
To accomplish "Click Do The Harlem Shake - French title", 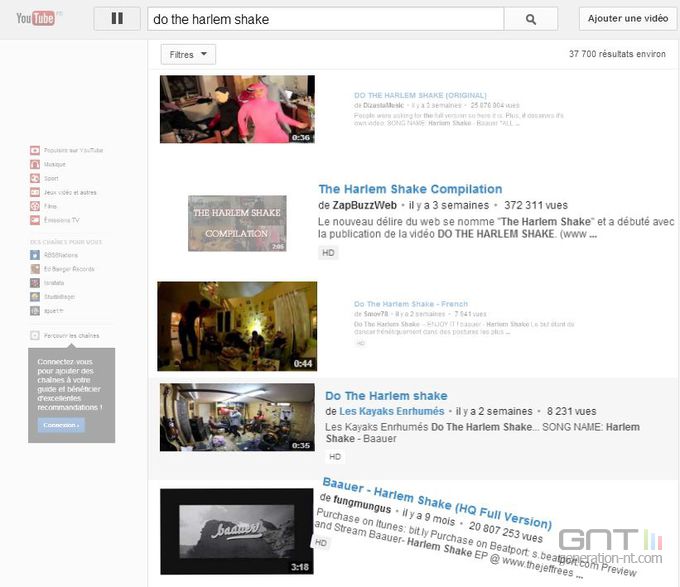I will click(411, 304).
